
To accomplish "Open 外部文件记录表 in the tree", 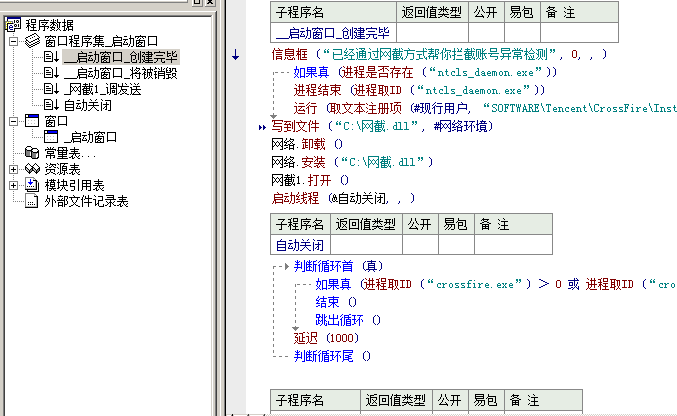I will pos(86,201).
